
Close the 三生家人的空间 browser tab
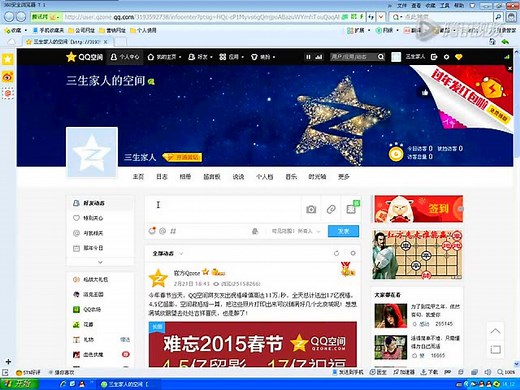(105, 42)
